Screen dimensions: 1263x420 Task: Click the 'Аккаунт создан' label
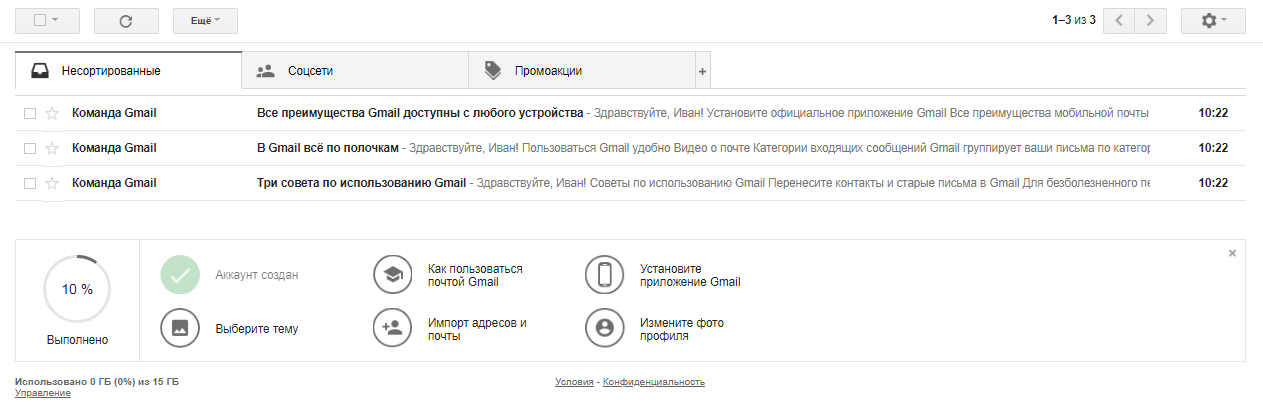click(x=257, y=275)
